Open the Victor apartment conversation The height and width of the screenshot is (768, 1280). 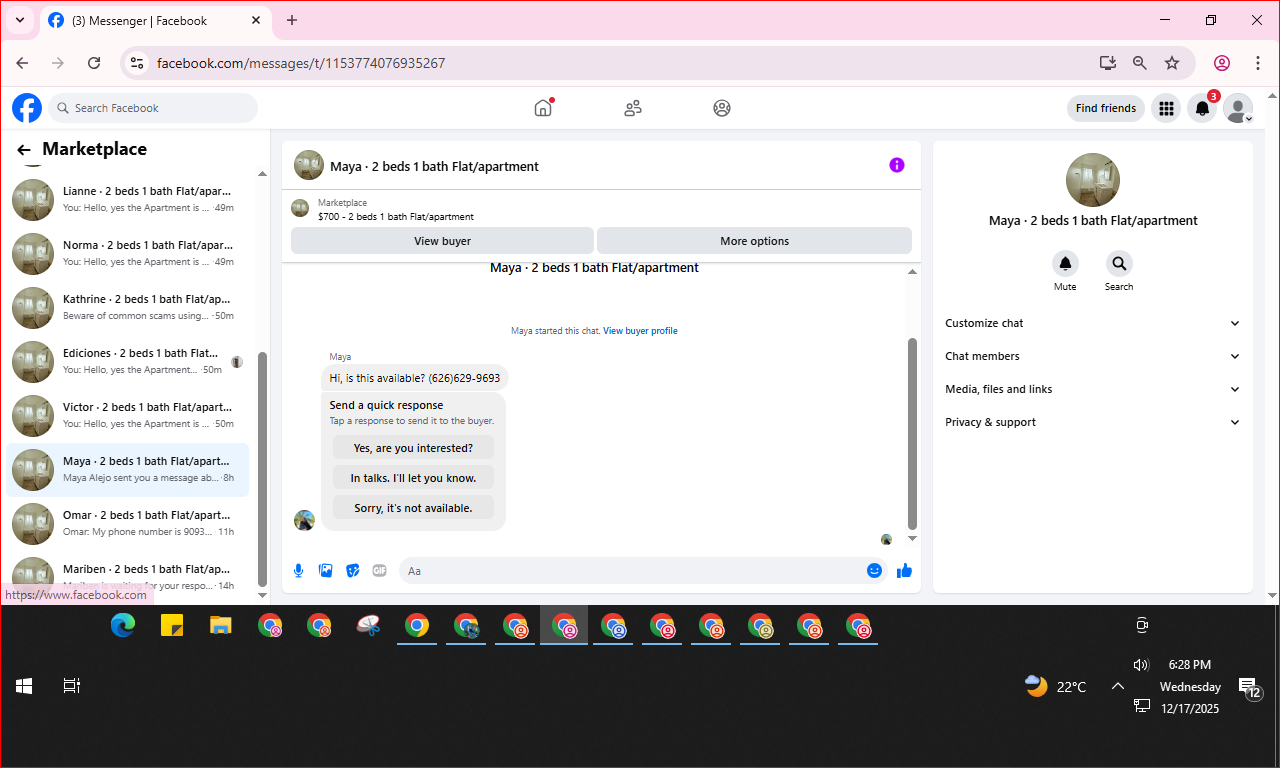pos(128,415)
